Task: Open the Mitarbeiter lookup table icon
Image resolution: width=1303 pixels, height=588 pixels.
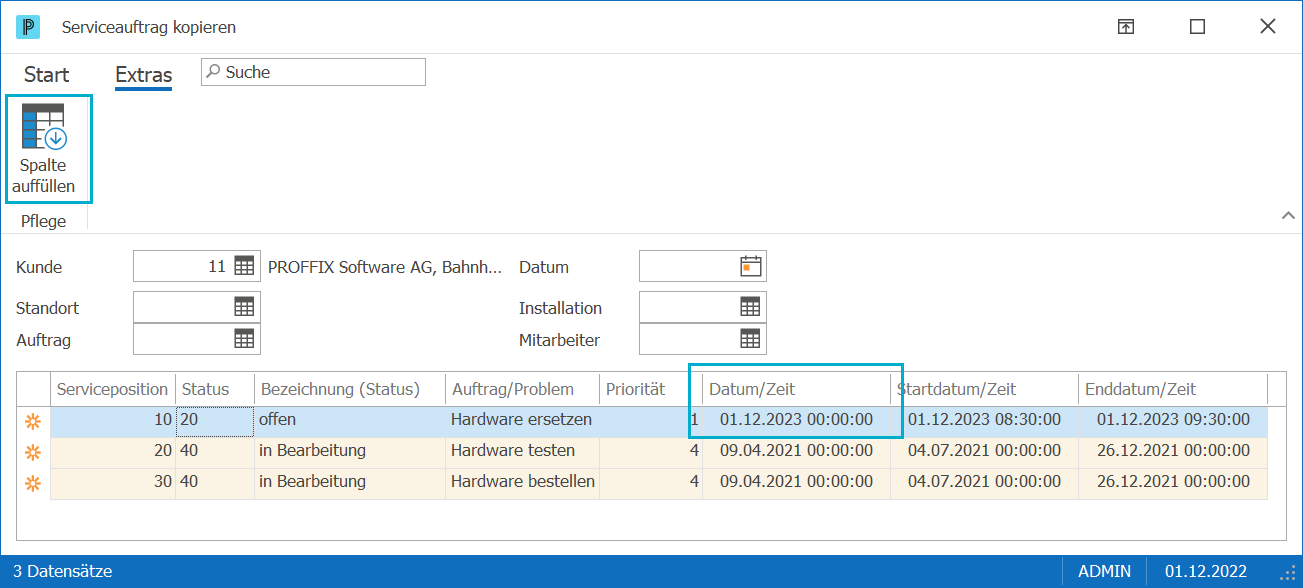Action: (750, 339)
